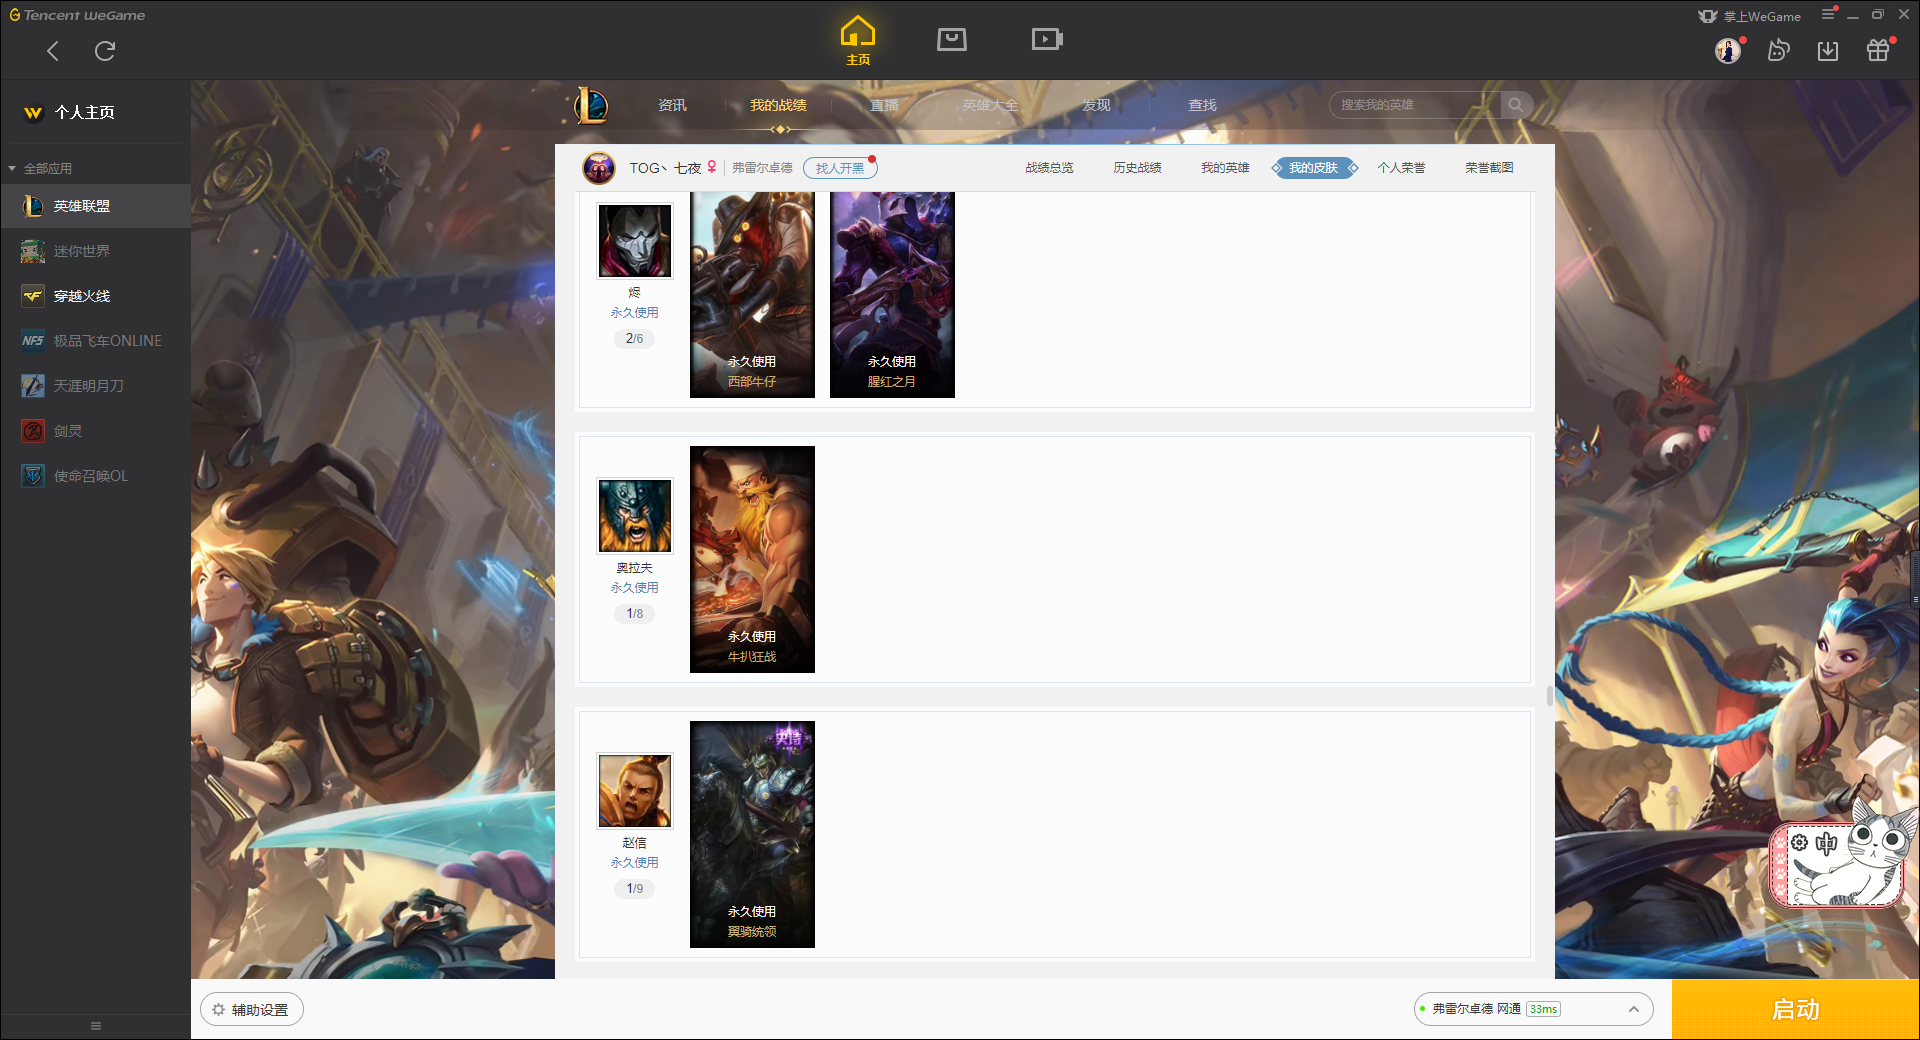
Task: Click the League of Legends logo icon
Action: tap(591, 105)
